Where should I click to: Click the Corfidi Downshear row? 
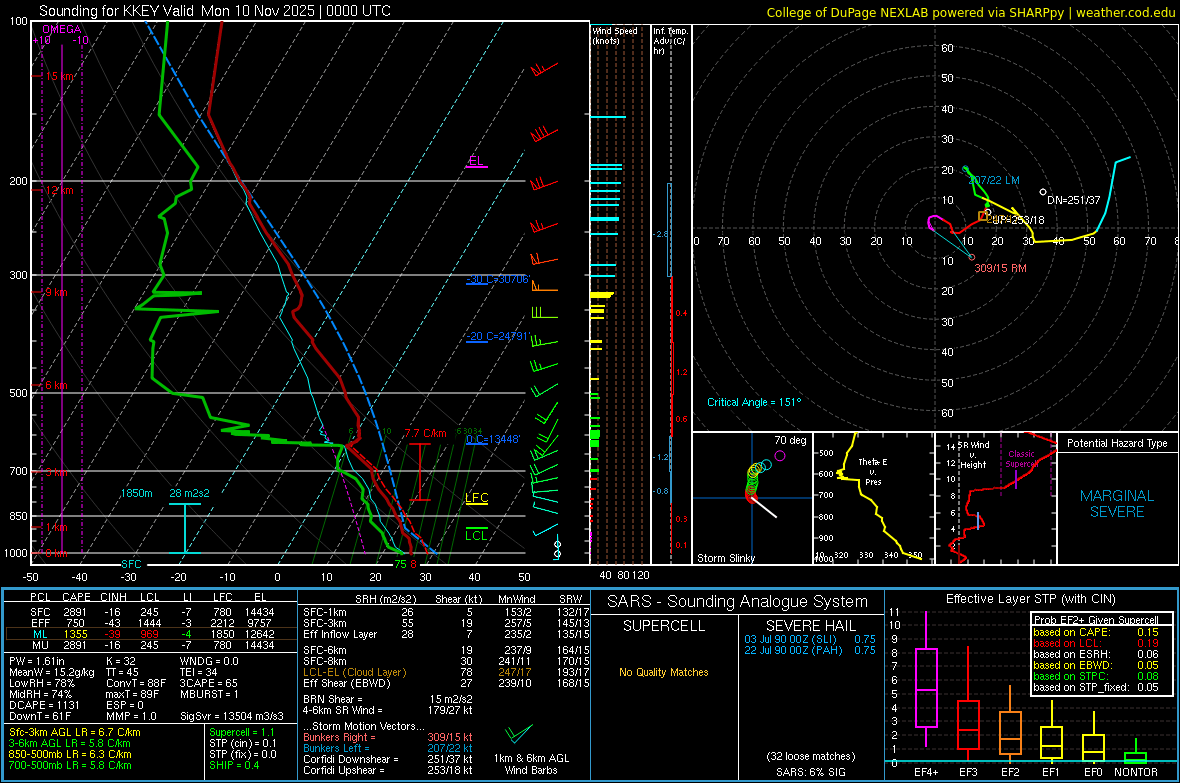point(388,759)
